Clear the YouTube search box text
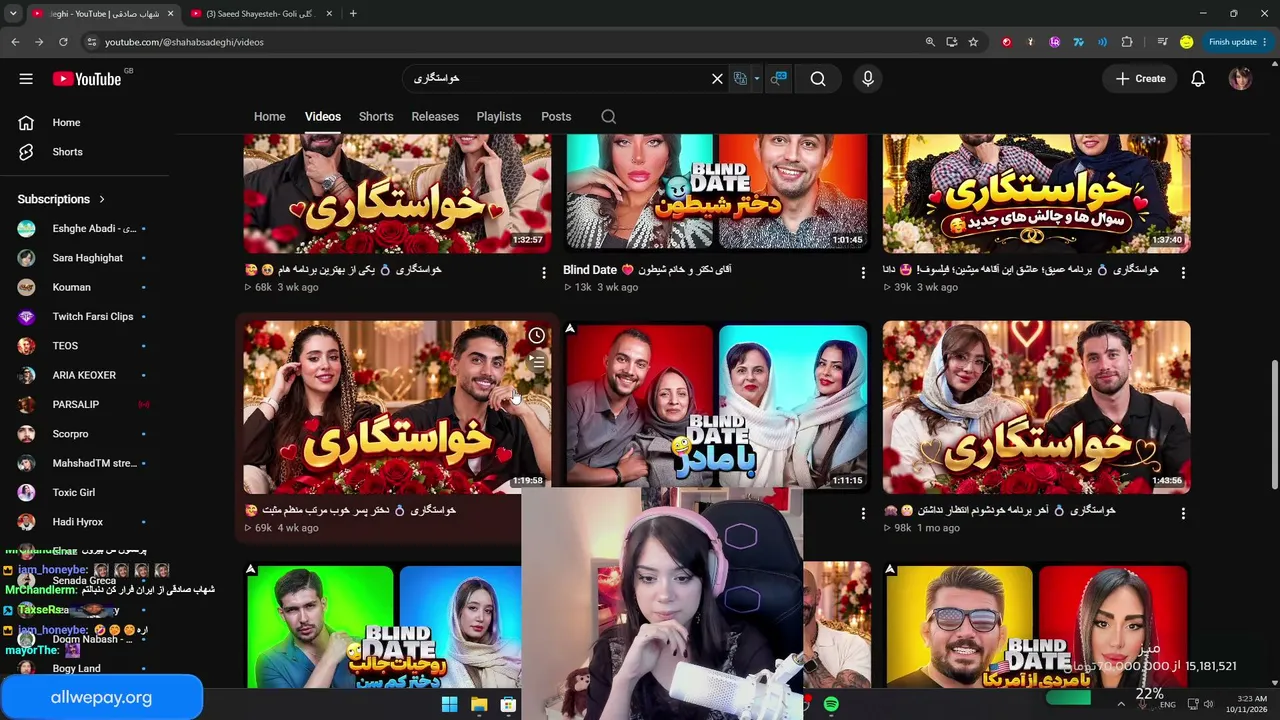The image size is (1280, 720). pyautogui.click(x=717, y=79)
